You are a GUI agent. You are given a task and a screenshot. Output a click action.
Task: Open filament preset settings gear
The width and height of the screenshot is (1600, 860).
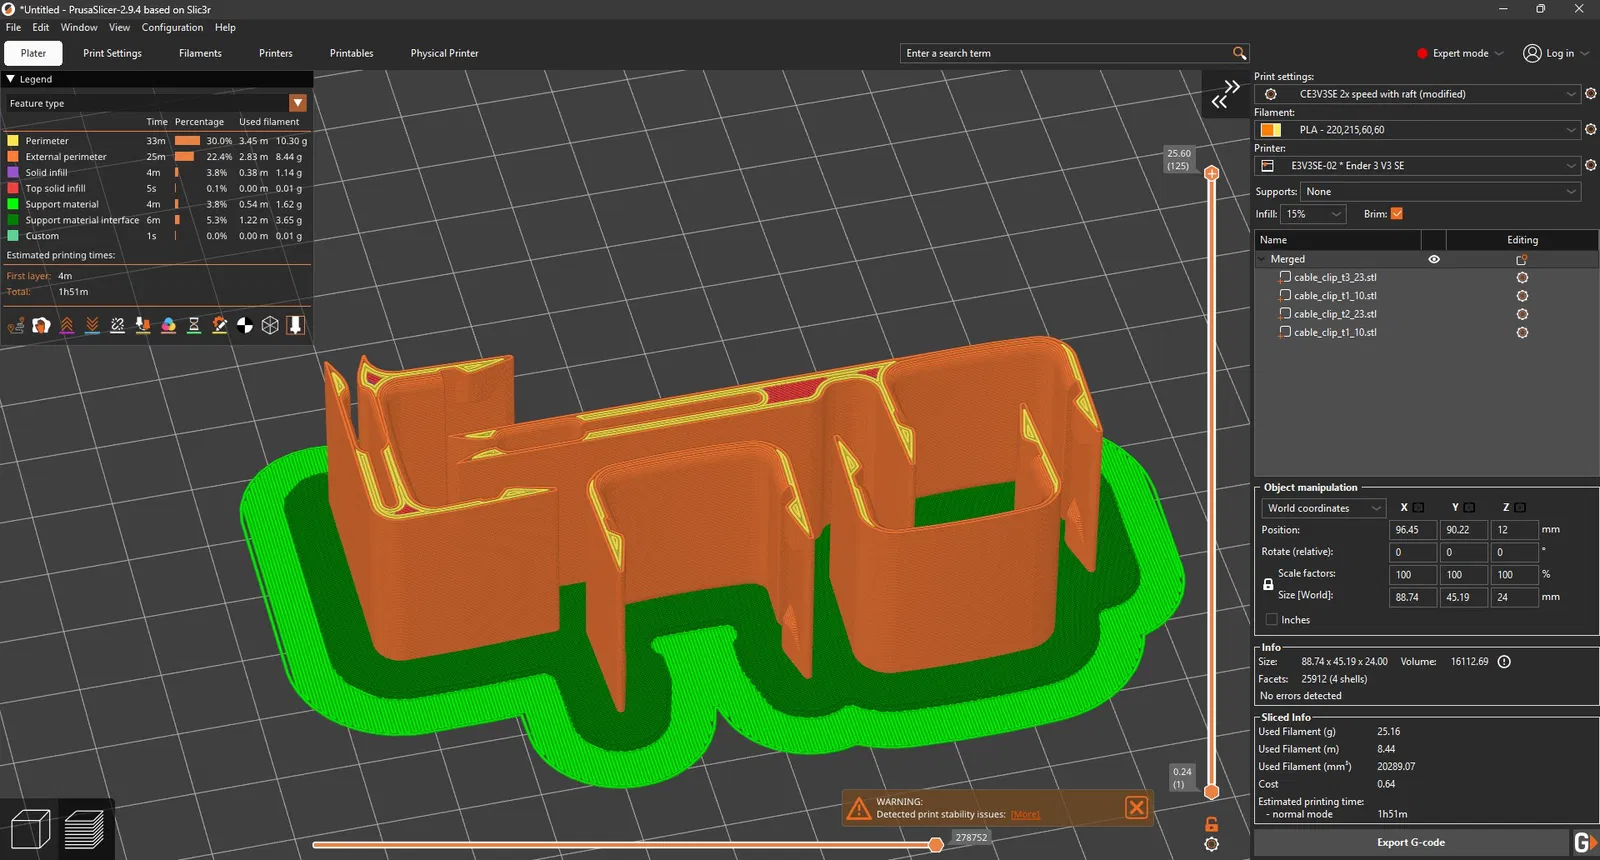click(1591, 130)
